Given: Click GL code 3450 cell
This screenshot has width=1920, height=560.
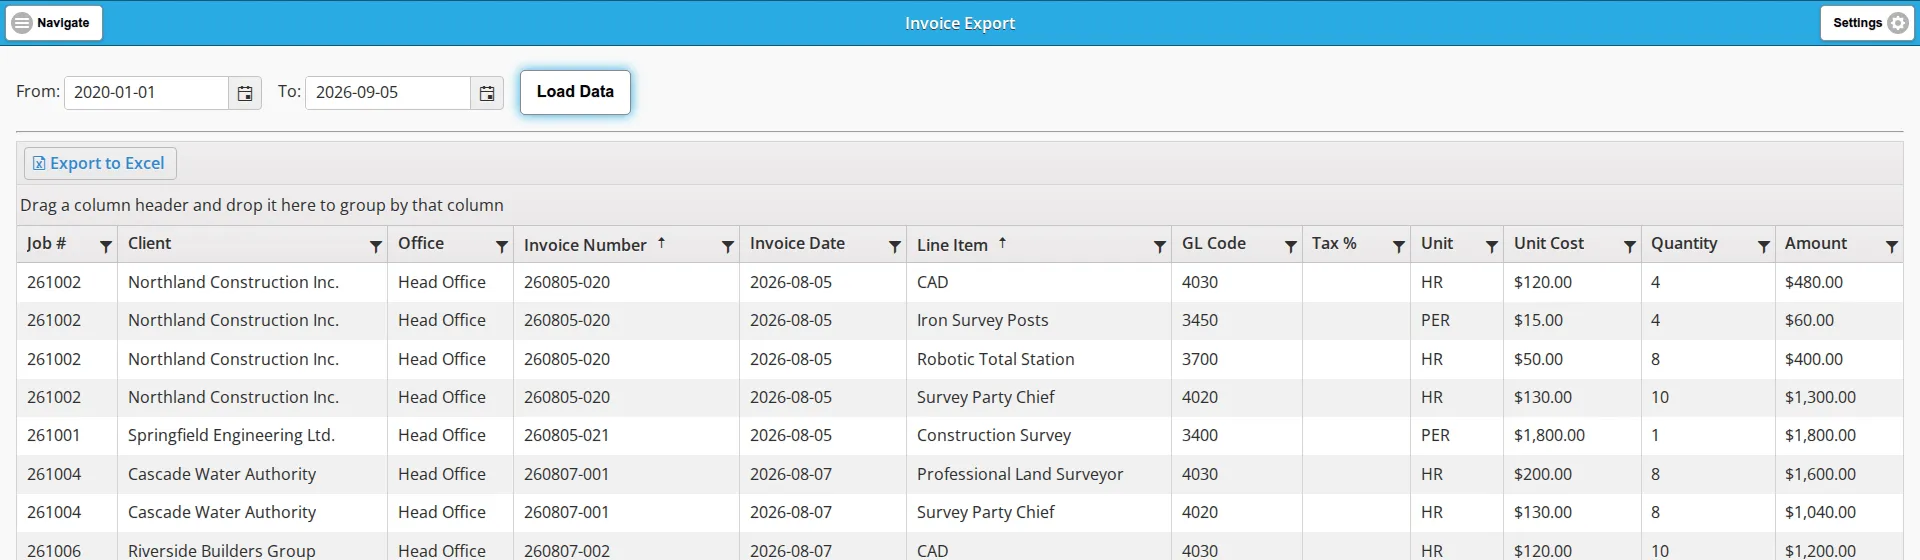Looking at the screenshot, I should pos(1236,321).
